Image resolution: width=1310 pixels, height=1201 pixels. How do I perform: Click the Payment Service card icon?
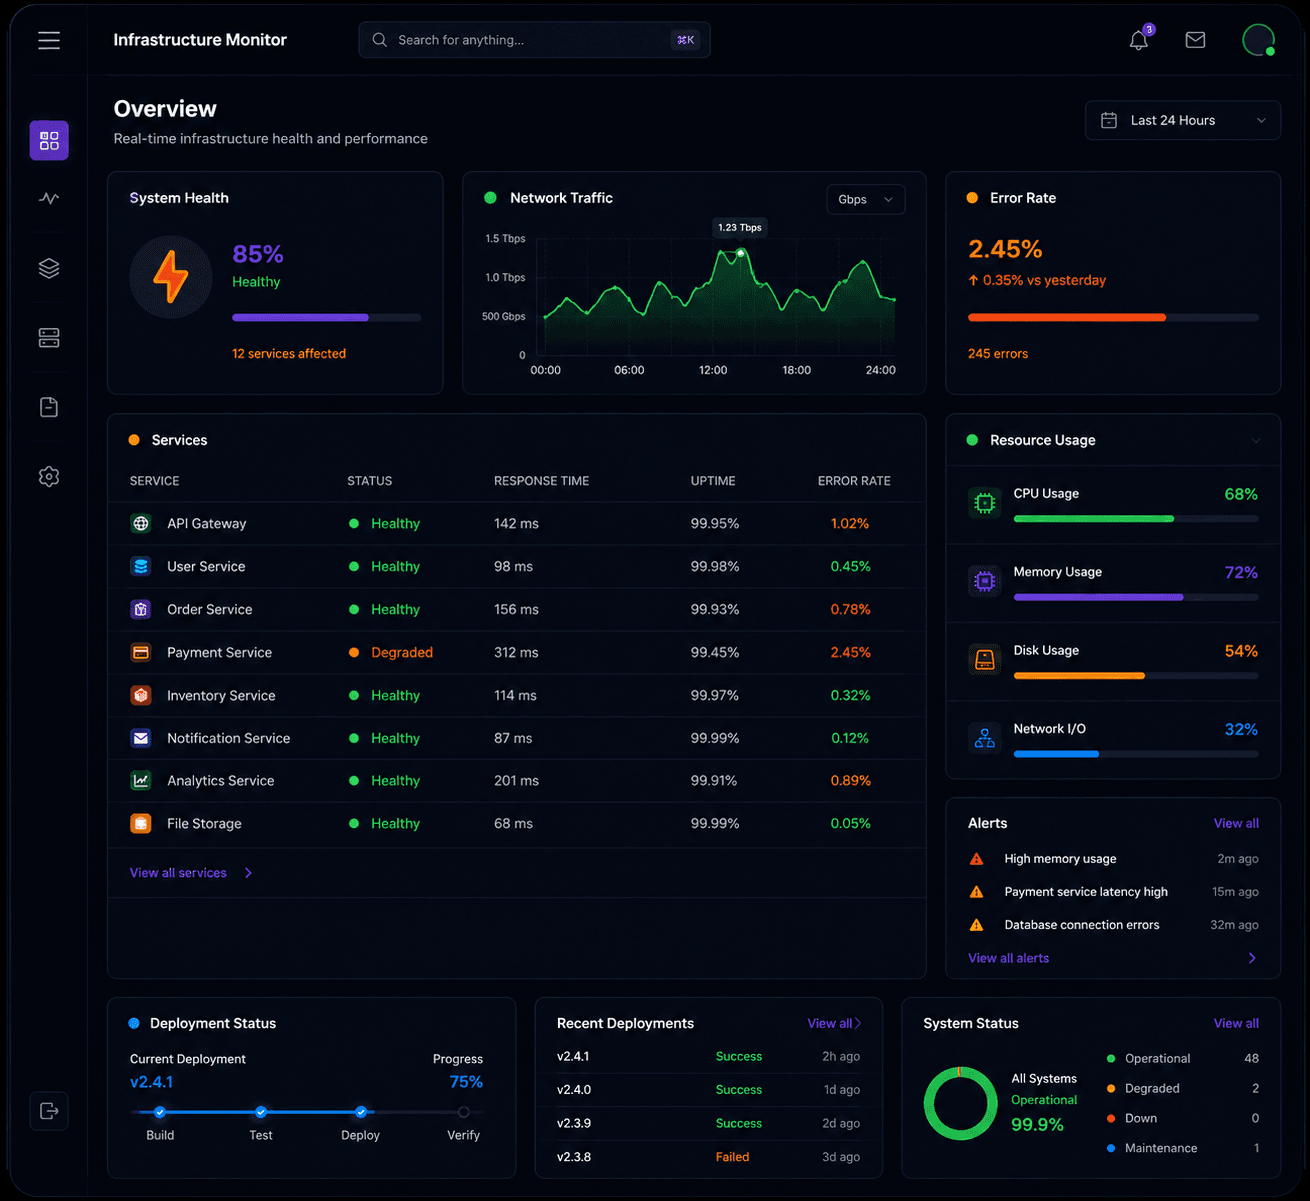(x=141, y=652)
